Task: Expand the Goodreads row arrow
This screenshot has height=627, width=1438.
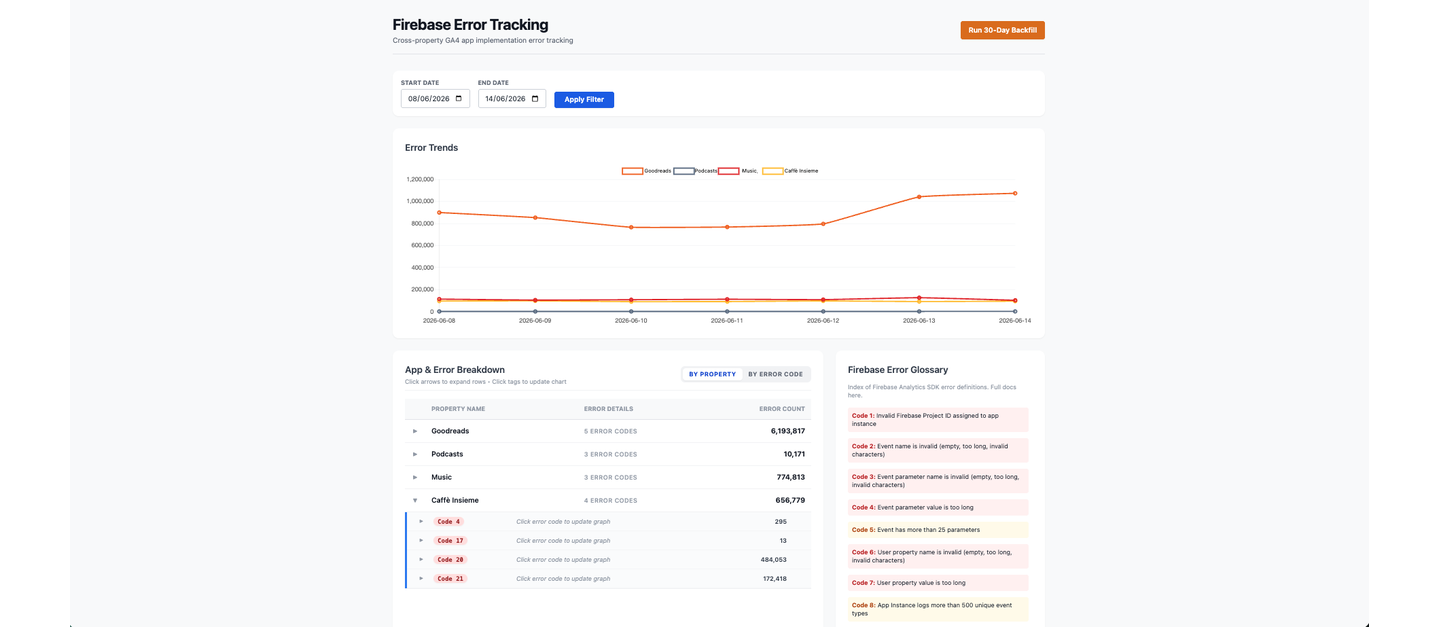Action: click(415, 431)
